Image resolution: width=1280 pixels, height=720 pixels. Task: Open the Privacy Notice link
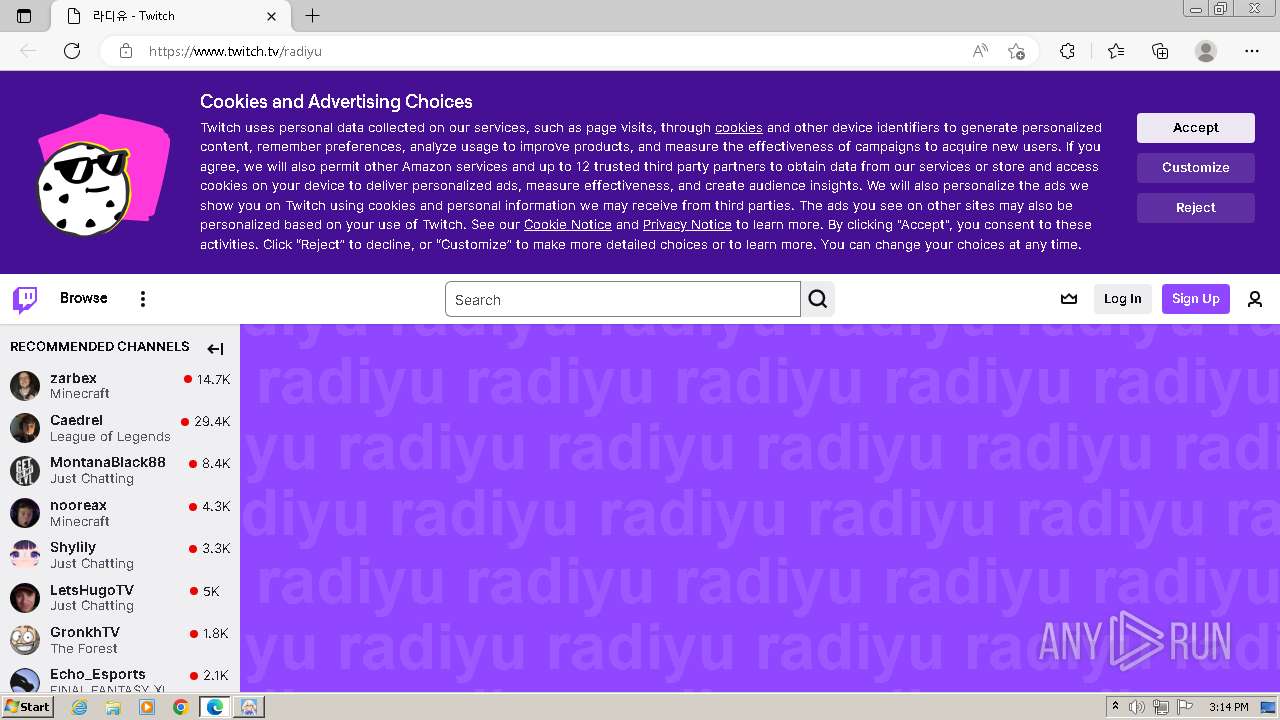pos(687,225)
